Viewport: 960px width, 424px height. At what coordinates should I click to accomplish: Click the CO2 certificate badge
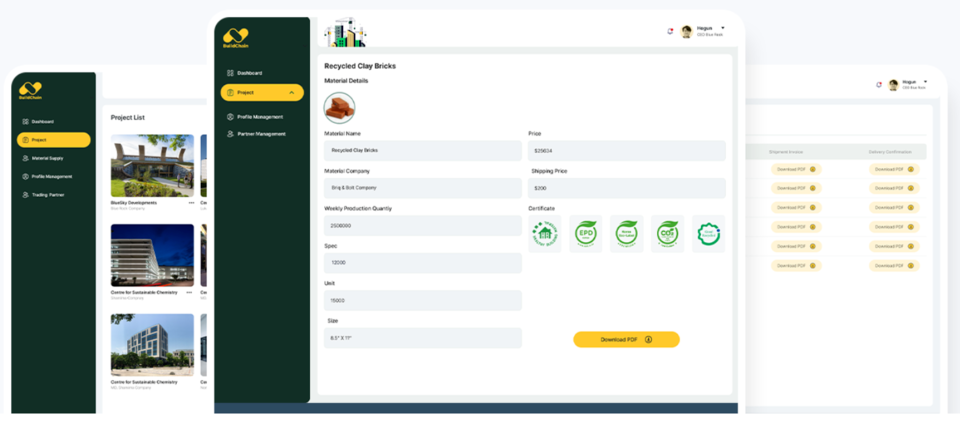click(x=667, y=234)
